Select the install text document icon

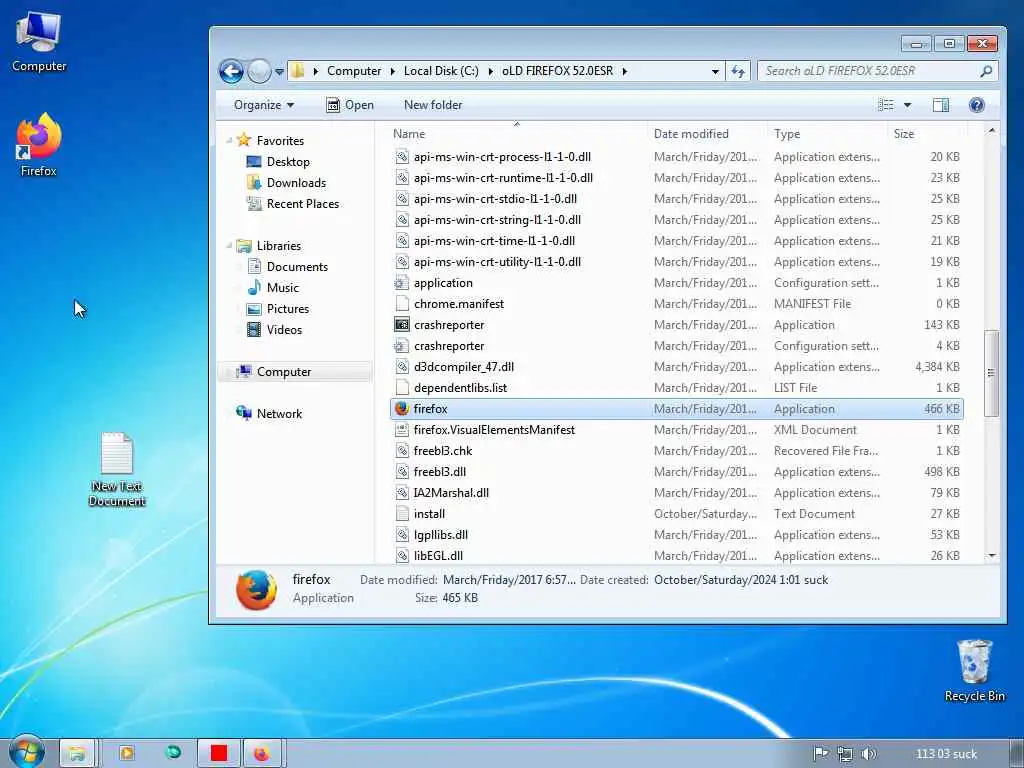pyautogui.click(x=402, y=514)
